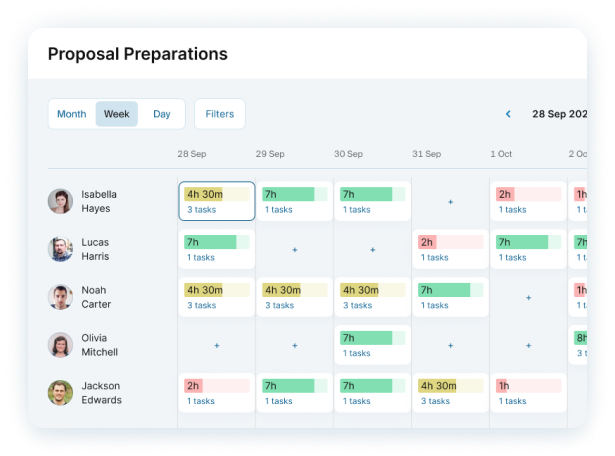Go to previous week with left chevron
The width and height of the screenshot is (615, 456).
[508, 114]
